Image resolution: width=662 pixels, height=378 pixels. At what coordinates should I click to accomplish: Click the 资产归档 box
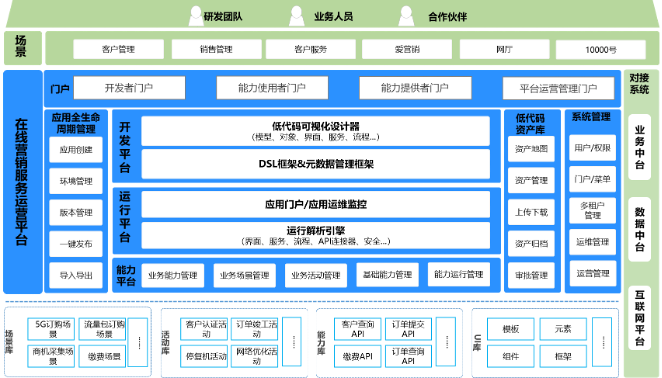point(531,244)
